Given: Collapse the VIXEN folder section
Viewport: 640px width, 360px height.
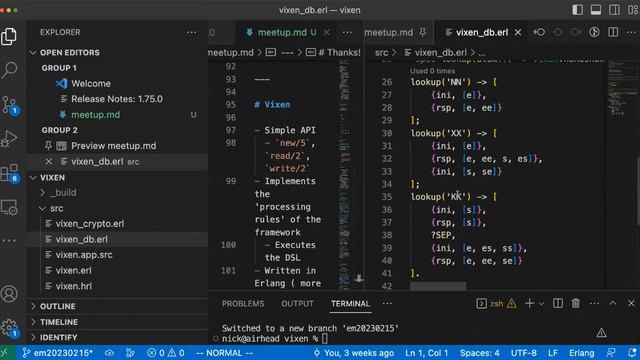Looking at the screenshot, I should click(33, 178).
